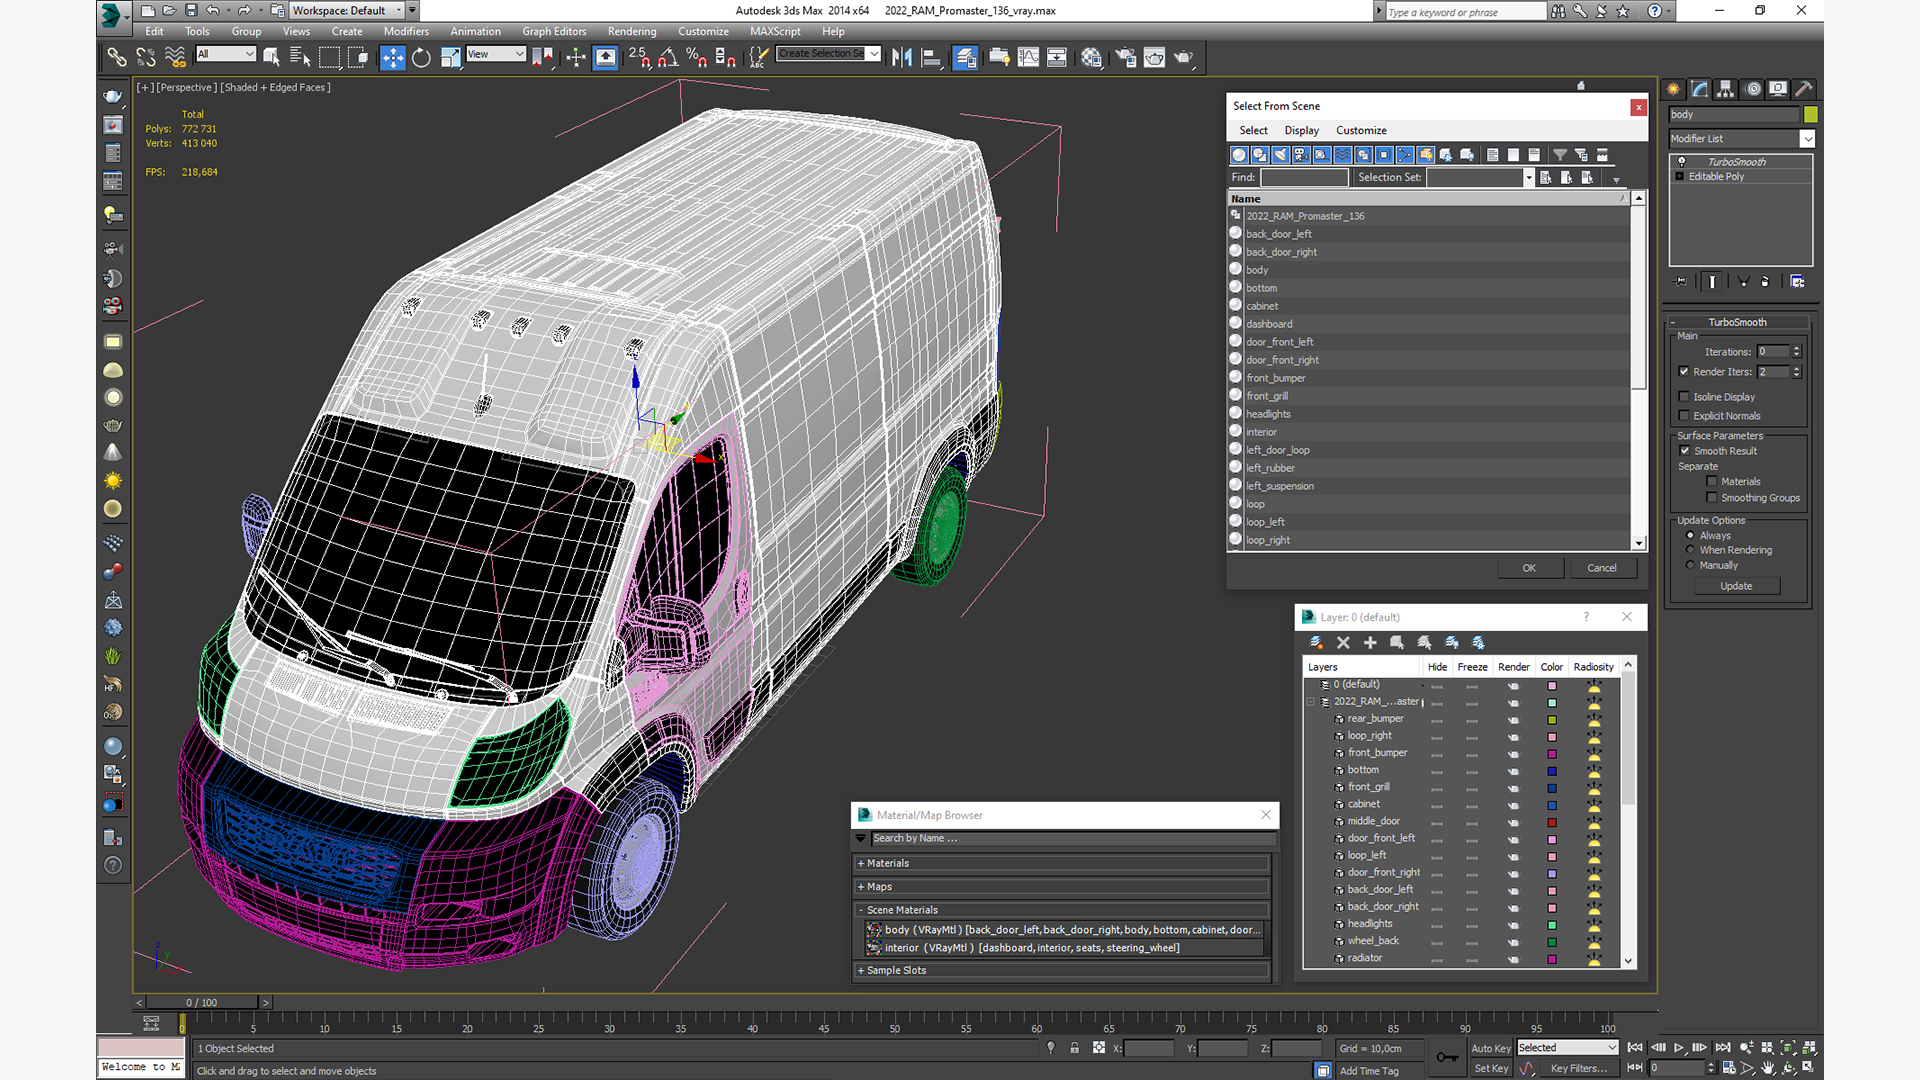
Task: Toggle Percent Snap in the main toolbar
Action: pyautogui.click(x=697, y=57)
